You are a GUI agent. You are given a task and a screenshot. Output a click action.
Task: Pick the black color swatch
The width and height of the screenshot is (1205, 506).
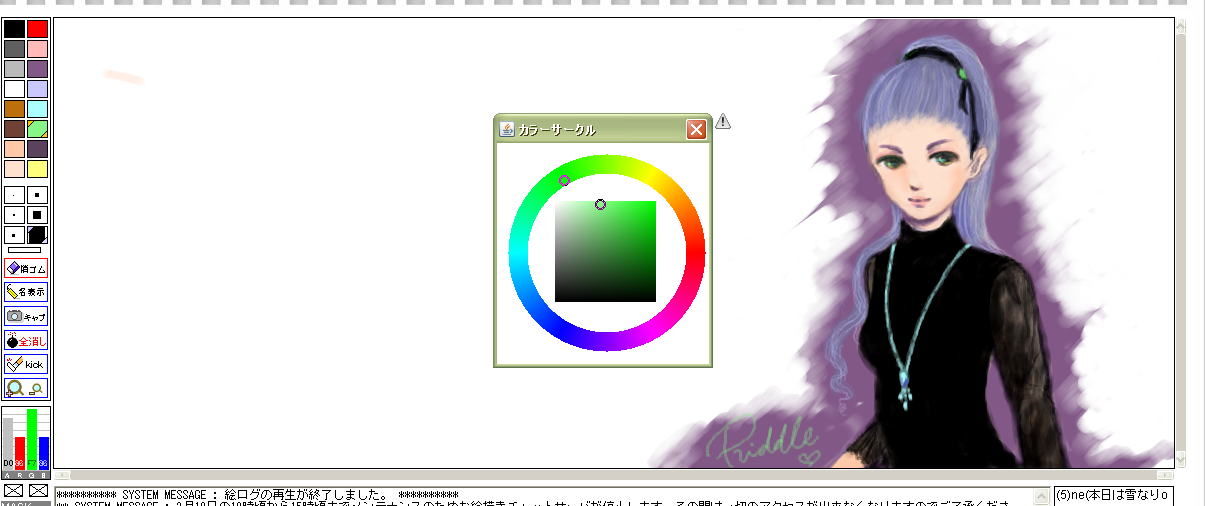point(14,29)
